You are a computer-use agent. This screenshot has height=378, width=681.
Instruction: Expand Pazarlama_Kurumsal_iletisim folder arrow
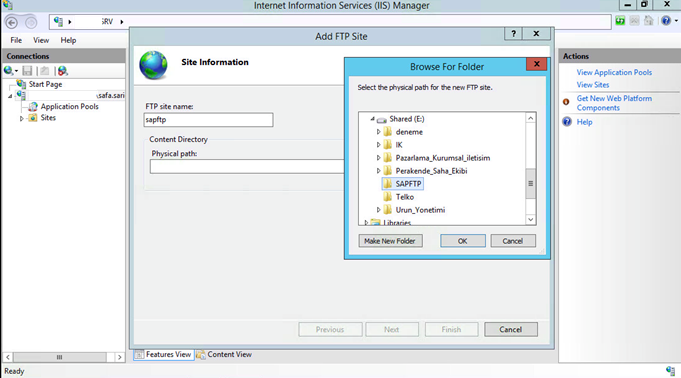(x=378, y=158)
